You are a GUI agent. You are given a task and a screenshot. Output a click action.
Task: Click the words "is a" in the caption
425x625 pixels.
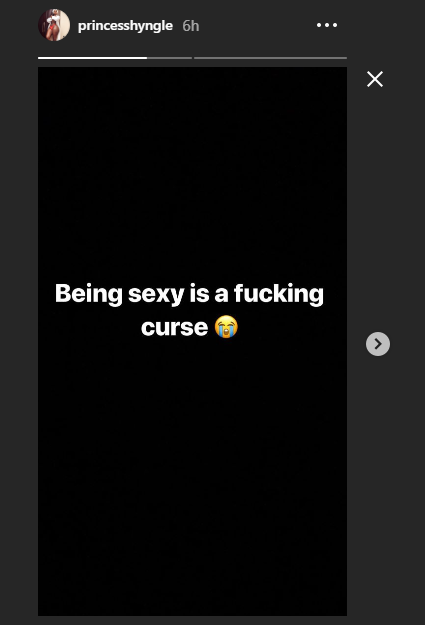(209, 294)
